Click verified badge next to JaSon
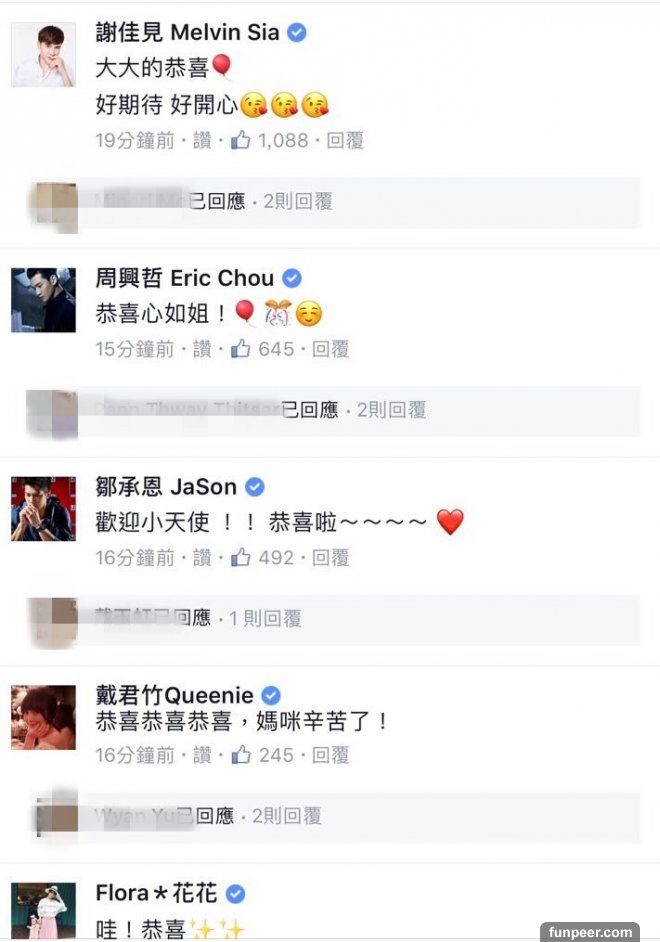This screenshot has height=942, width=660. click(255, 487)
